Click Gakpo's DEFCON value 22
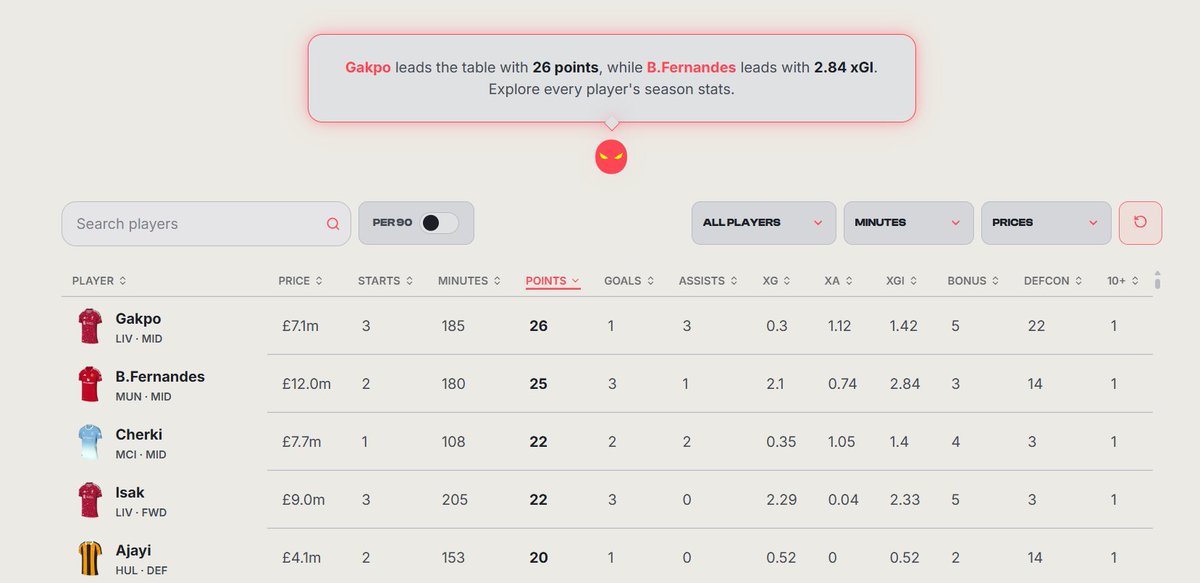Image resolution: width=1200 pixels, height=583 pixels. (1036, 326)
